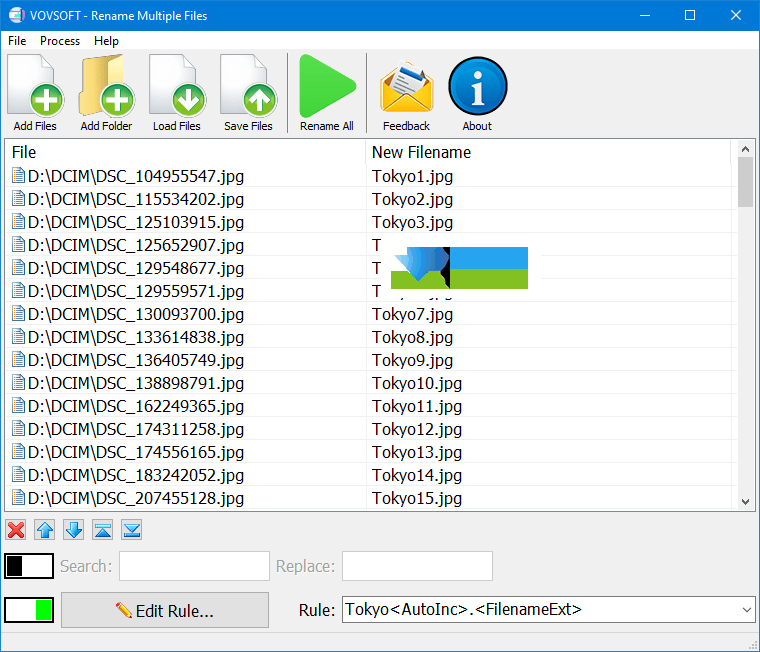The height and width of the screenshot is (652, 760).
Task: Open the File menu
Action: [17, 41]
